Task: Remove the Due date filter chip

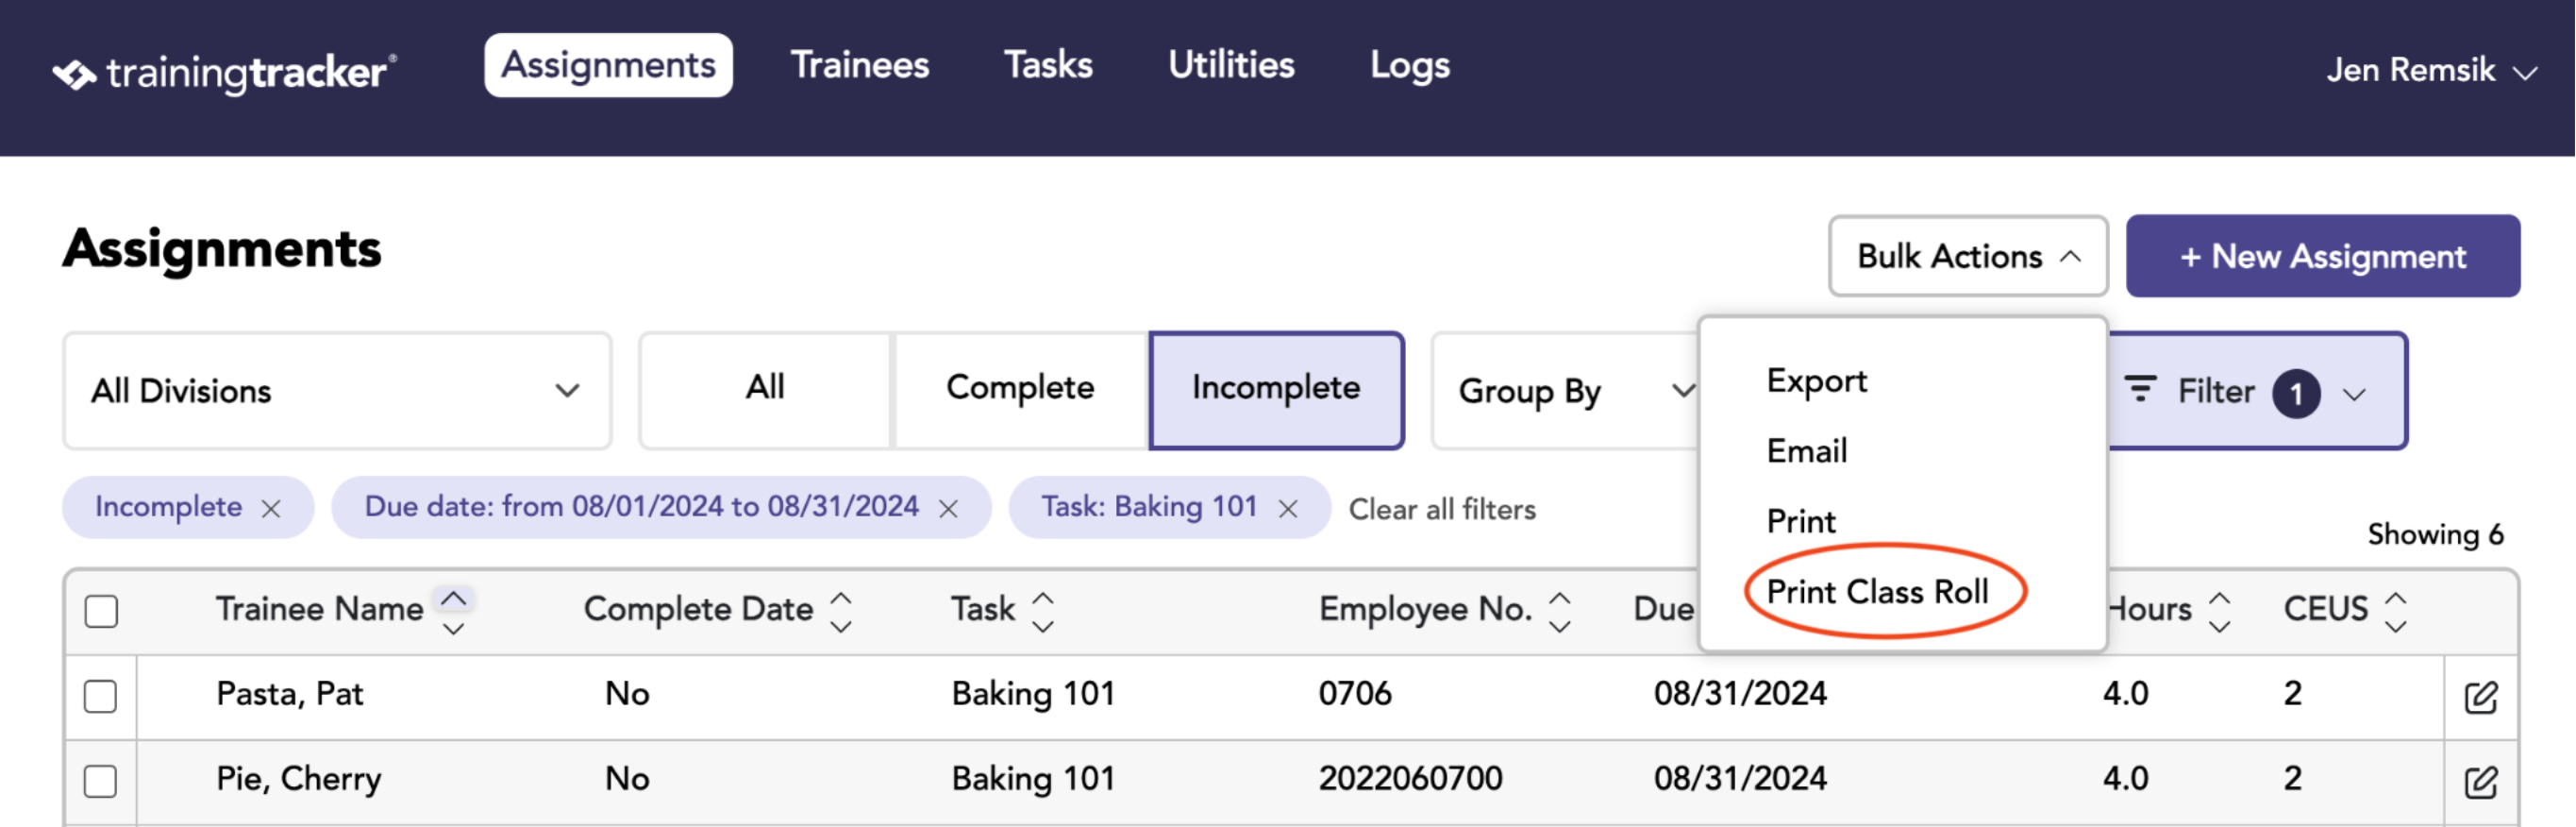Action: pyautogui.click(x=948, y=508)
